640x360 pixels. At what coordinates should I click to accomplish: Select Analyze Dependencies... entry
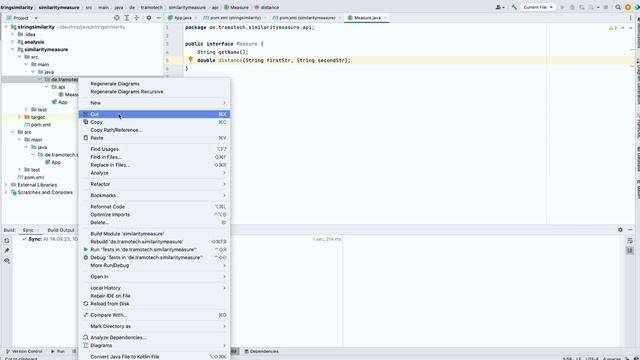(154, 338)
